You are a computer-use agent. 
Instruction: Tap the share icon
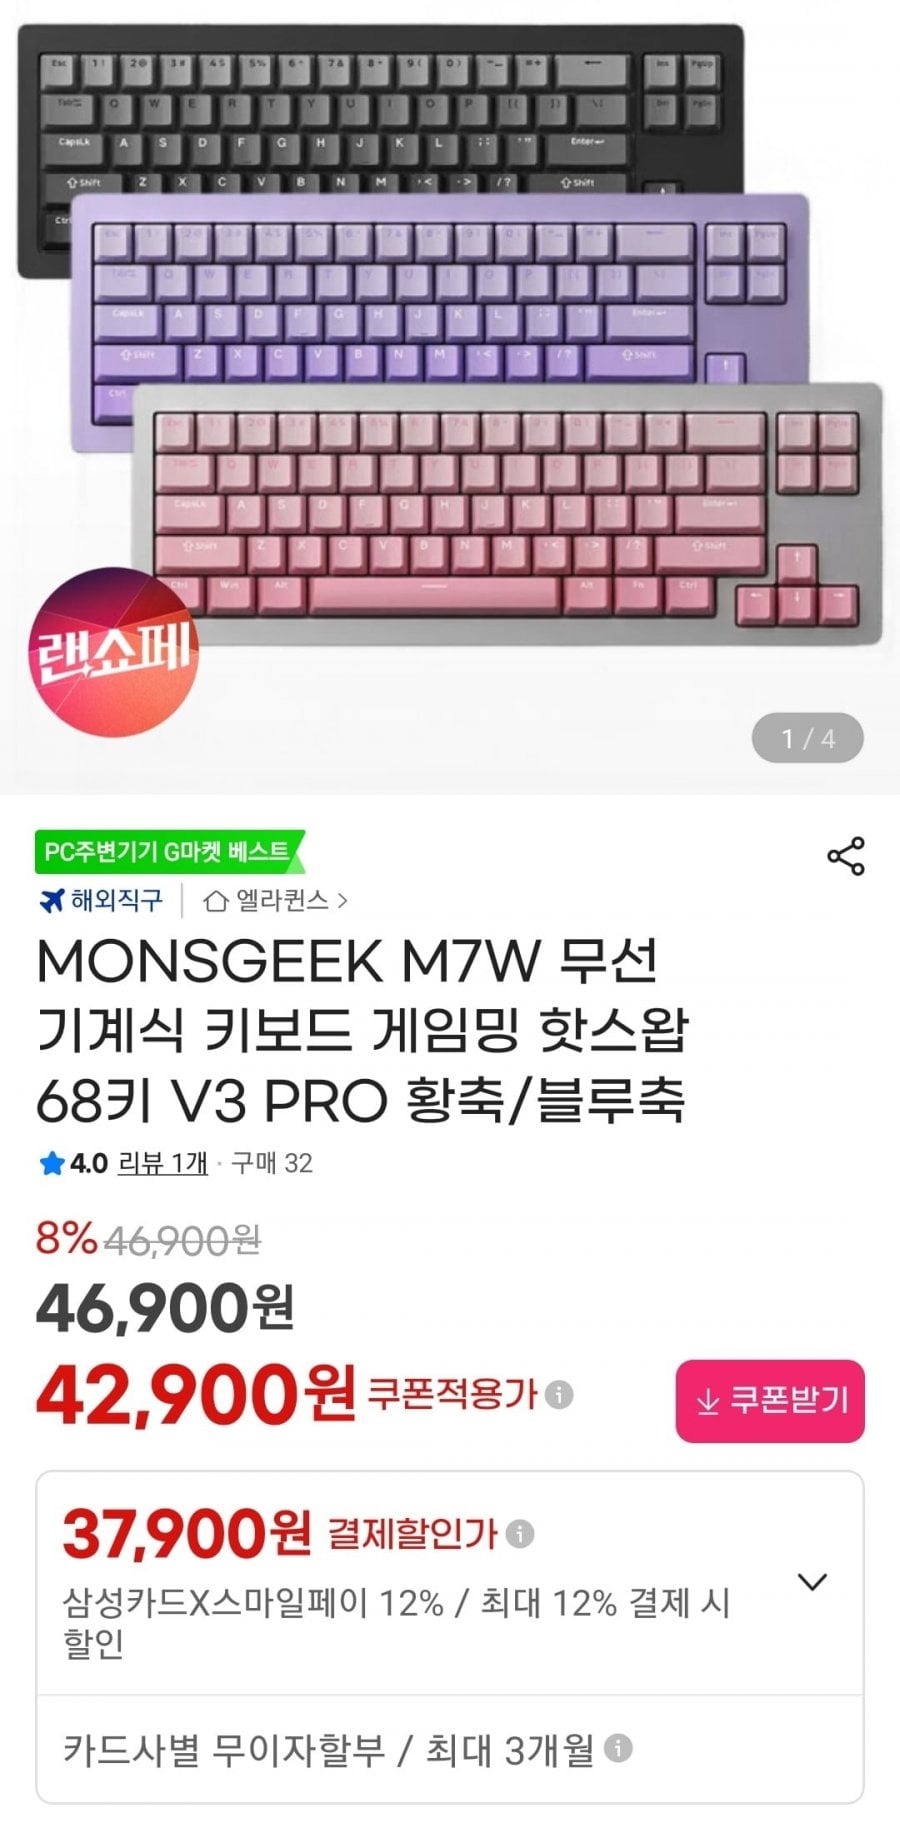(x=846, y=856)
